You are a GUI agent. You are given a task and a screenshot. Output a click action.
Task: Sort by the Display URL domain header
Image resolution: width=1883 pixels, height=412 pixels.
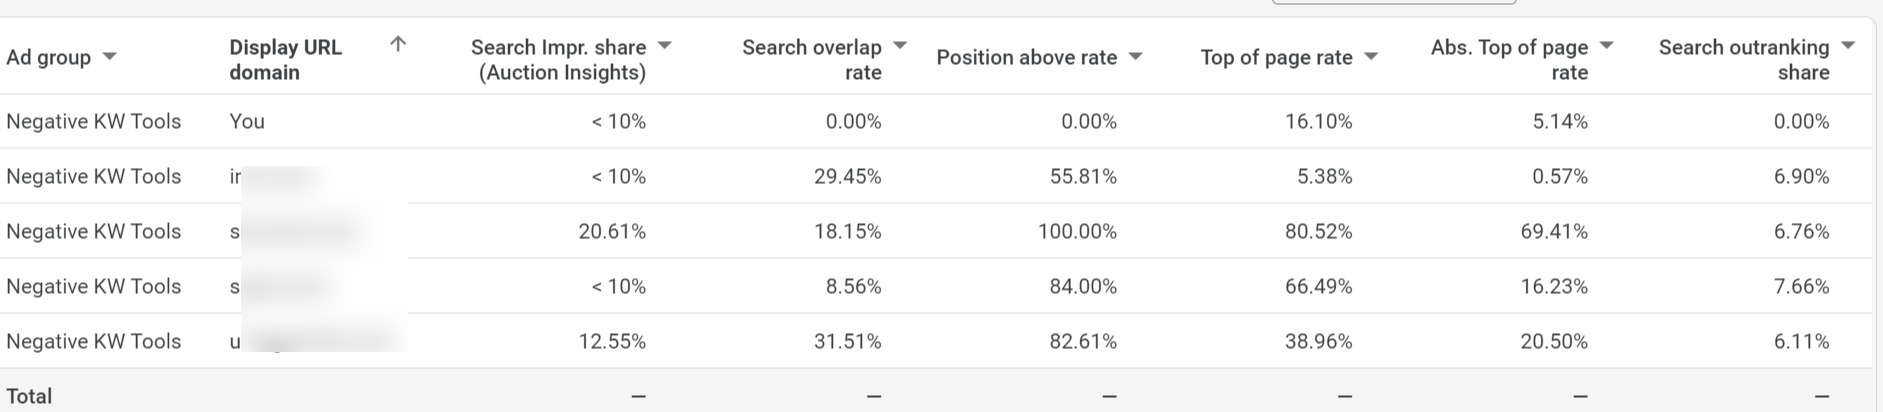coord(286,59)
